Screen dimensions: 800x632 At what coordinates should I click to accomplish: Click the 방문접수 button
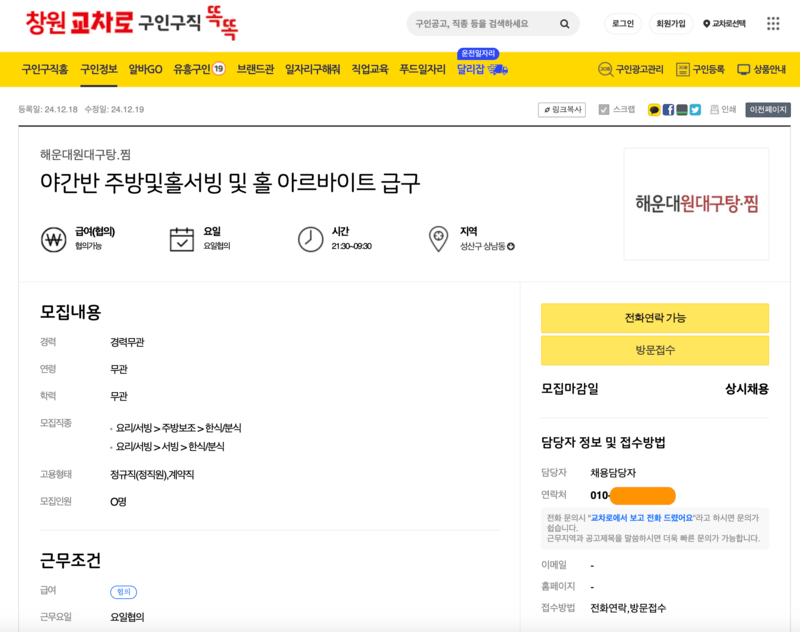point(653,350)
